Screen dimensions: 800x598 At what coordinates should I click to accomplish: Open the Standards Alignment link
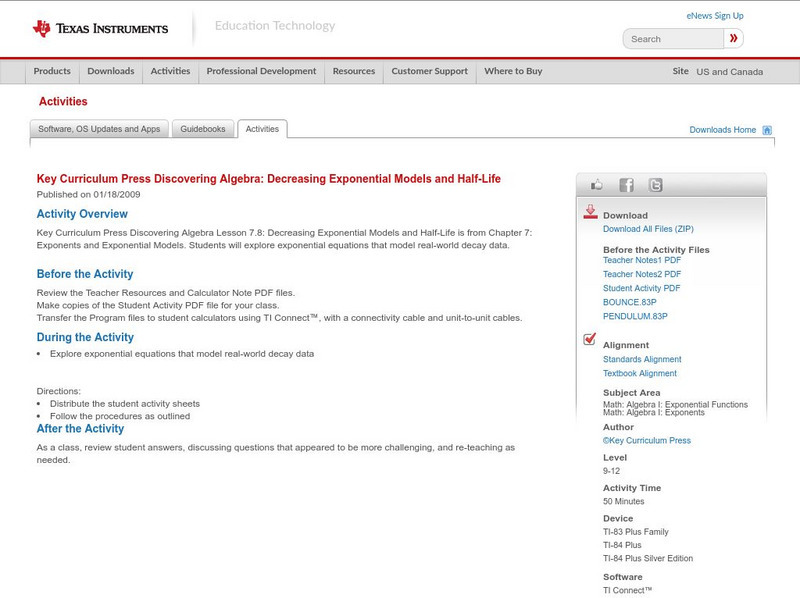642,359
